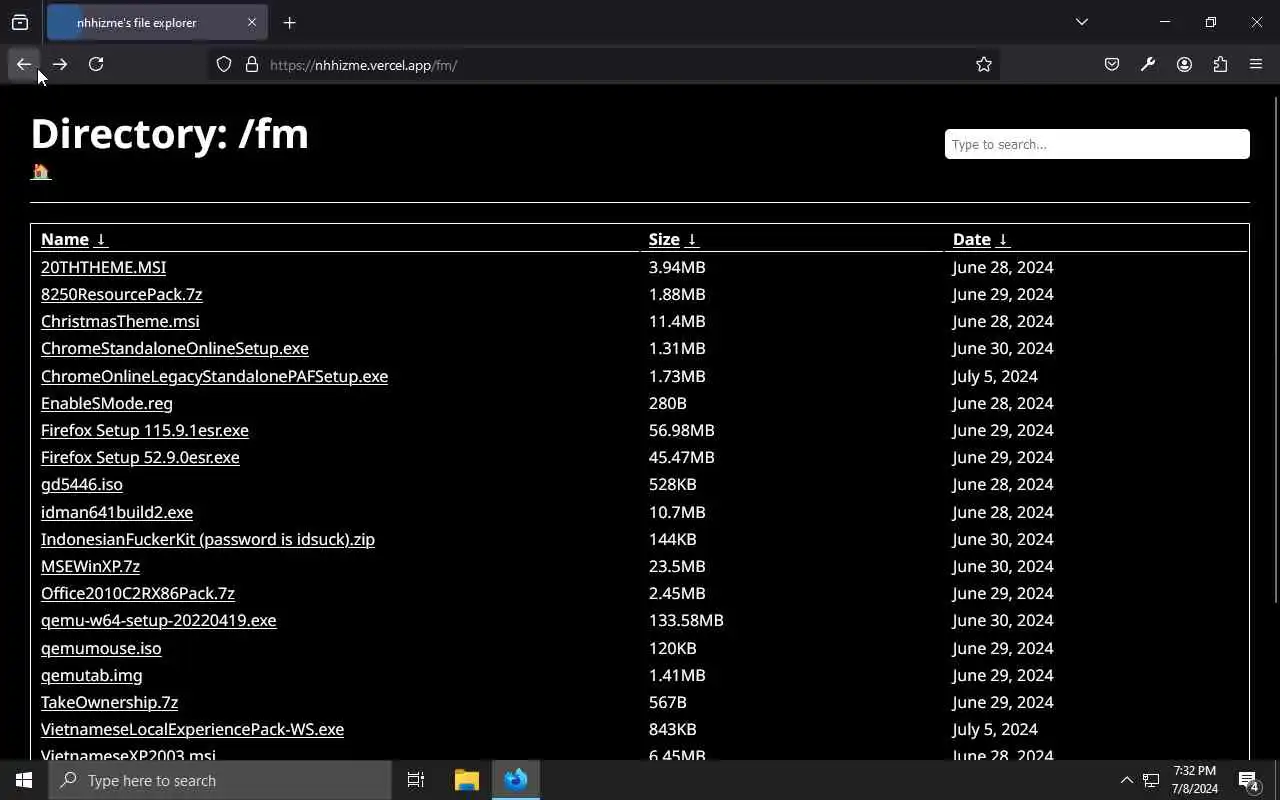
Task: Open ChromeStandaloneOnlineSetup.exe link
Action: coord(174,348)
